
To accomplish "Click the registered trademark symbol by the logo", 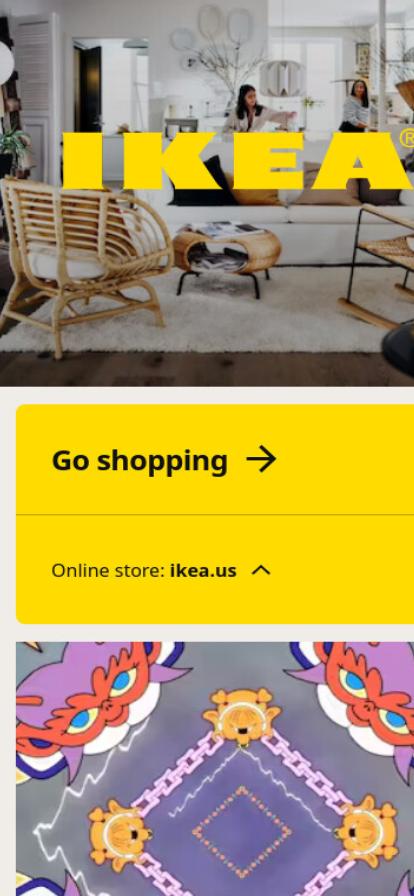I will point(407,139).
